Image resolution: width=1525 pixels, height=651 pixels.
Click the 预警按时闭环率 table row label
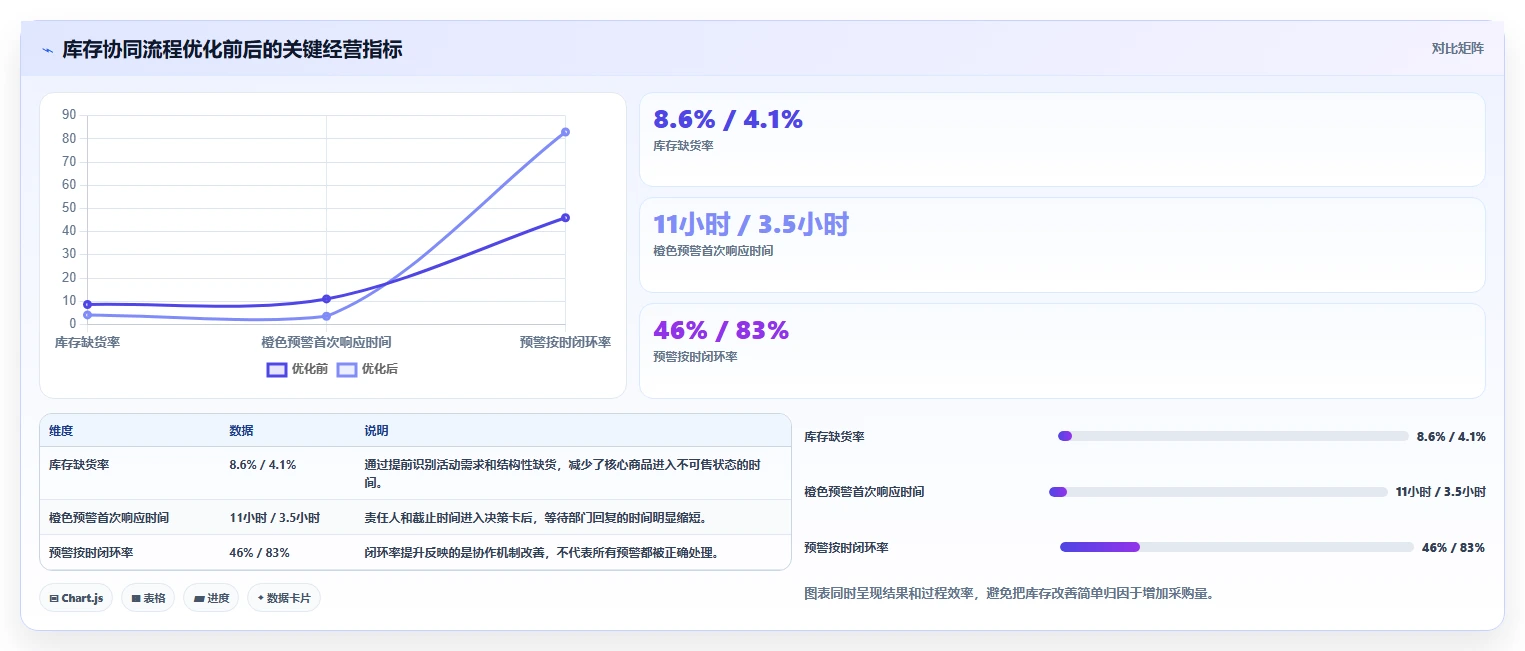[91, 553]
